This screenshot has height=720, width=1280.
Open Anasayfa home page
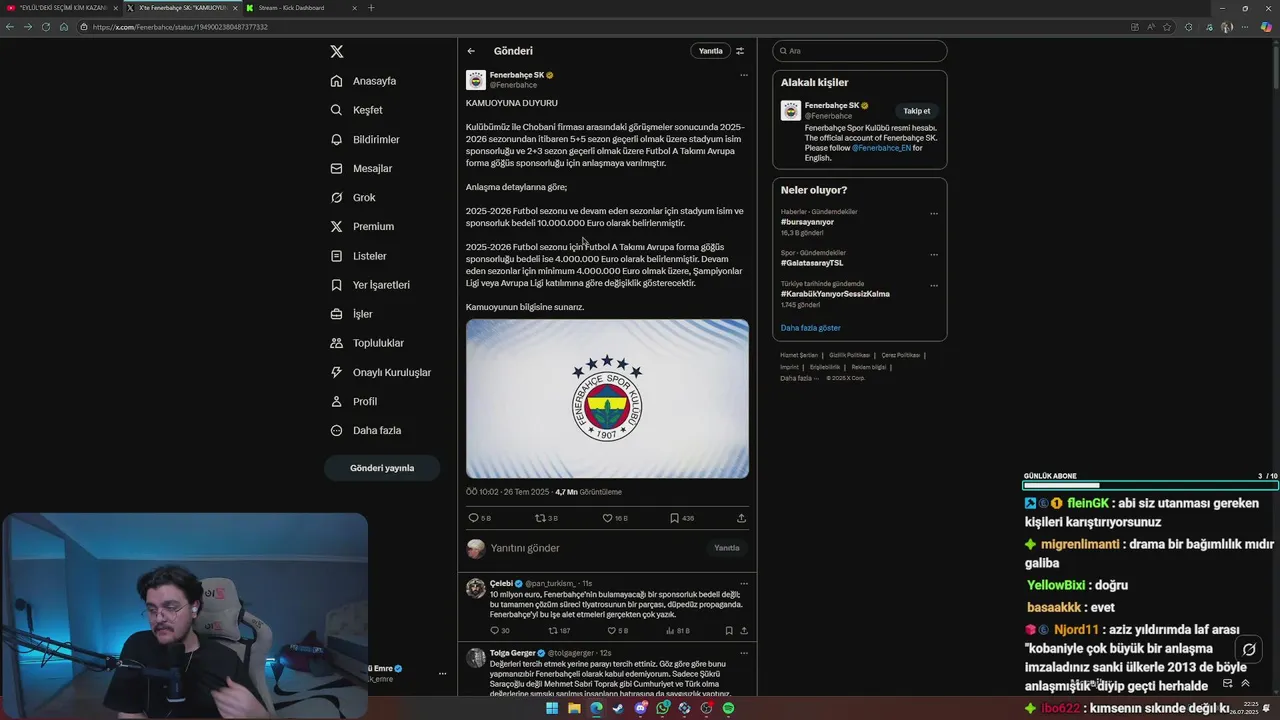coord(364,81)
